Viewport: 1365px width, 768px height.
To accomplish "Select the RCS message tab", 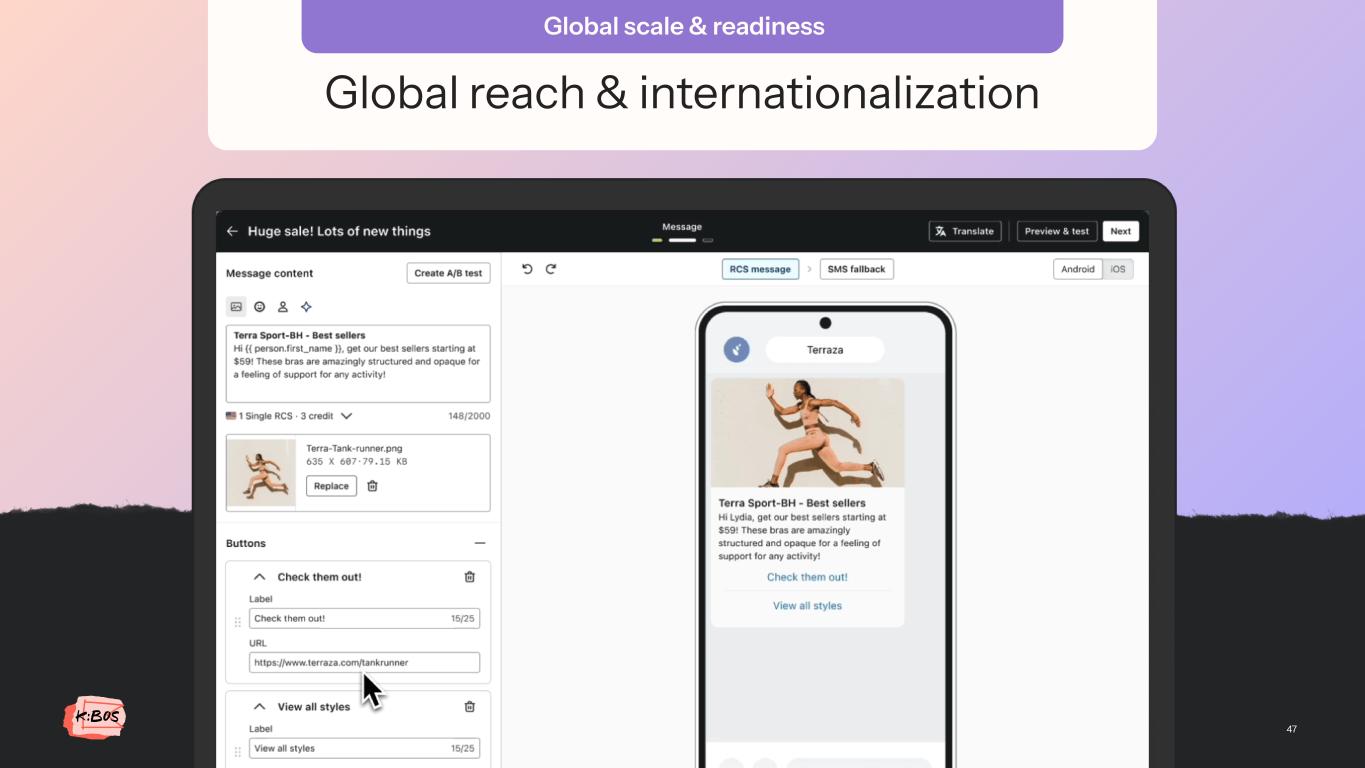I will click(760, 269).
